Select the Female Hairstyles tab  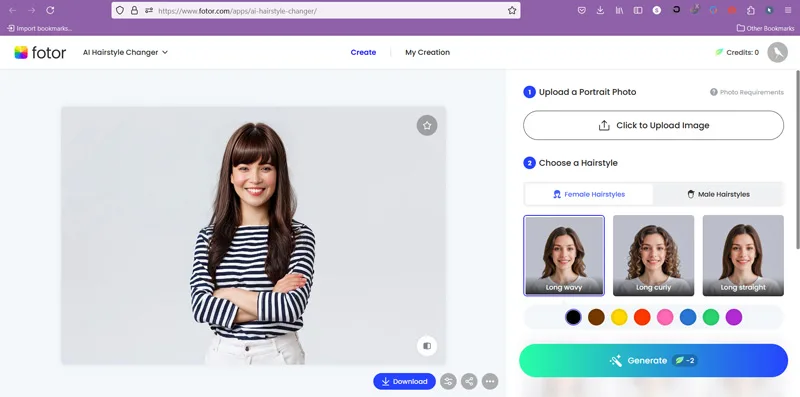point(589,194)
